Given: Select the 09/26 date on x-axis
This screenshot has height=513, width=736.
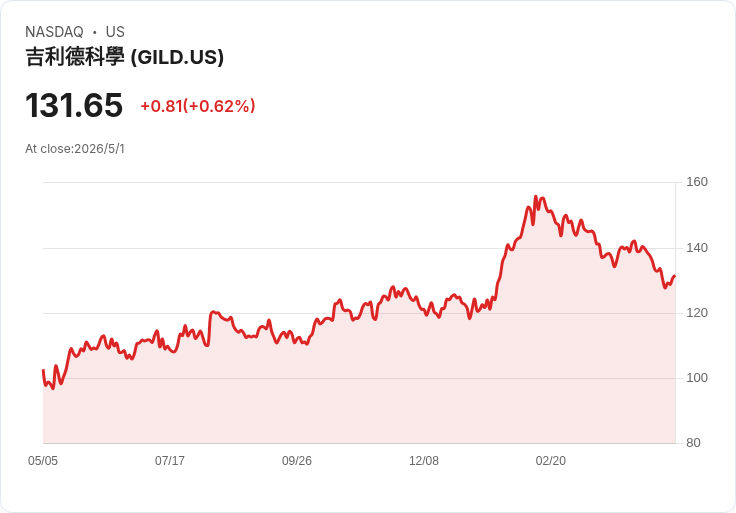Looking at the screenshot, I should pyautogui.click(x=297, y=460).
